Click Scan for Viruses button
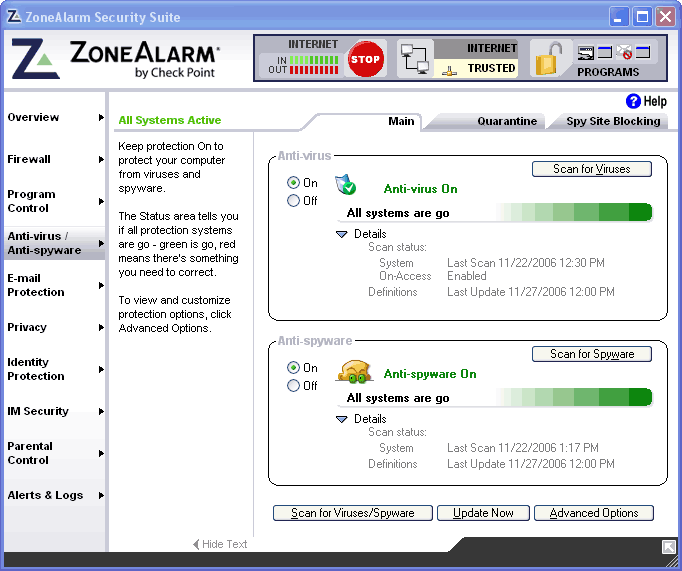Image resolution: width=682 pixels, height=571 pixels. [x=592, y=169]
